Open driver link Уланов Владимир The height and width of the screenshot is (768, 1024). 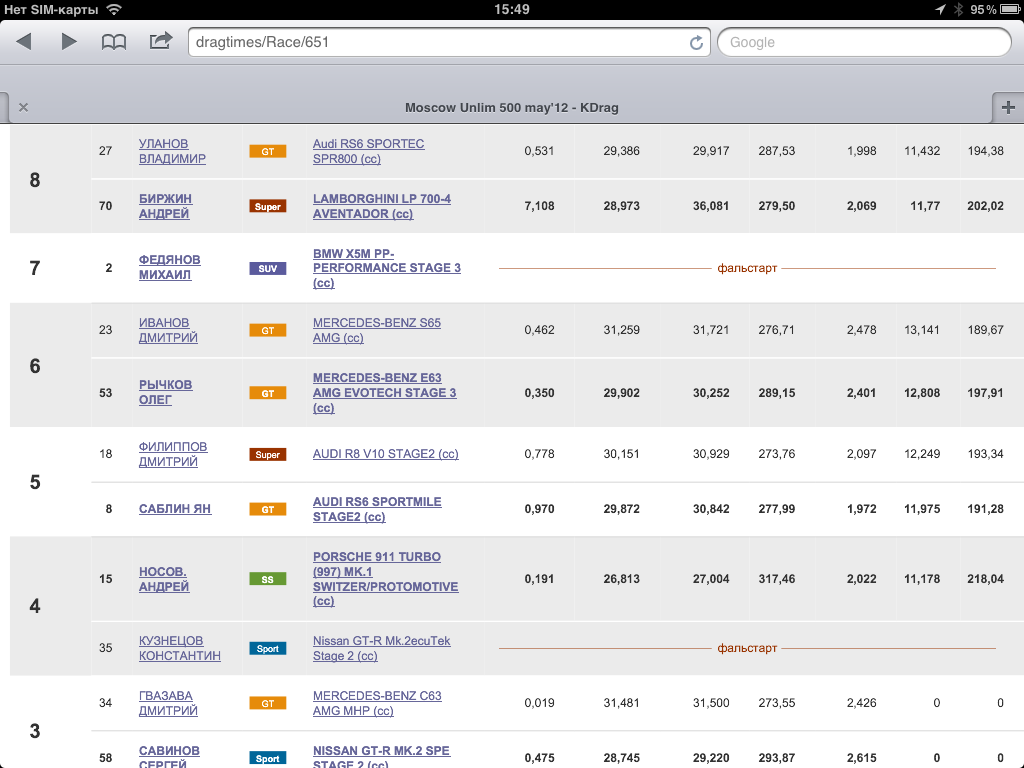(172, 151)
